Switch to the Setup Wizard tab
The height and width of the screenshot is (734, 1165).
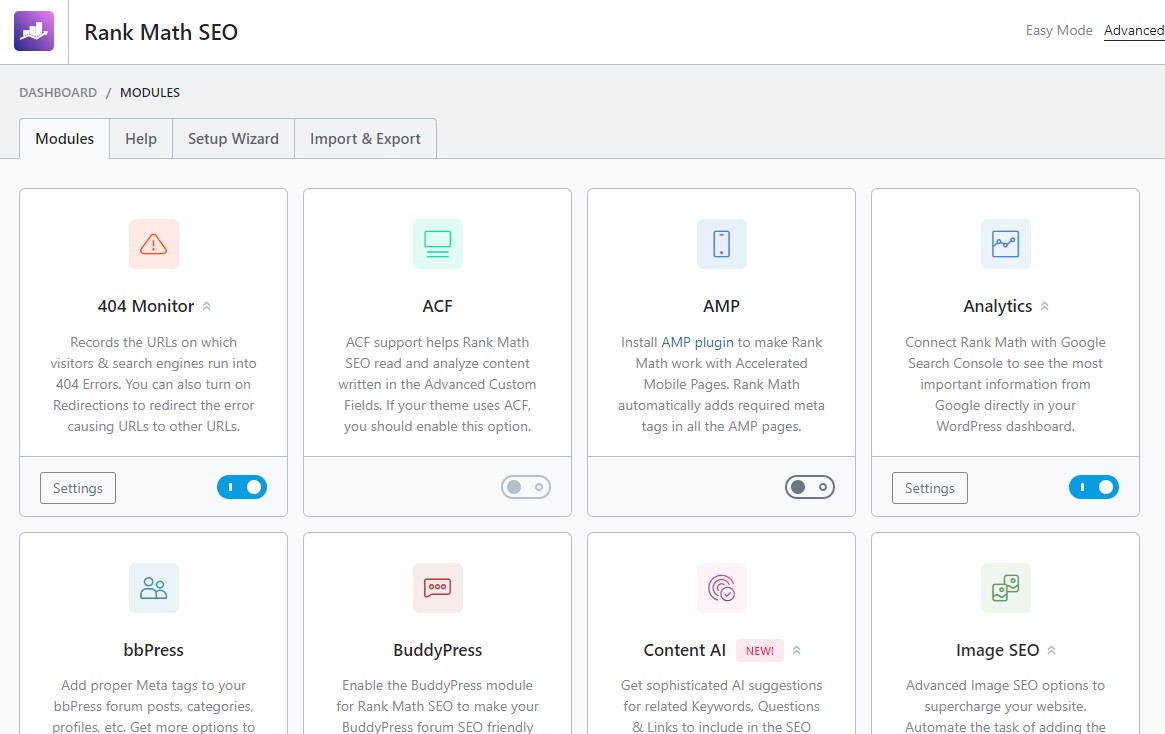233,139
